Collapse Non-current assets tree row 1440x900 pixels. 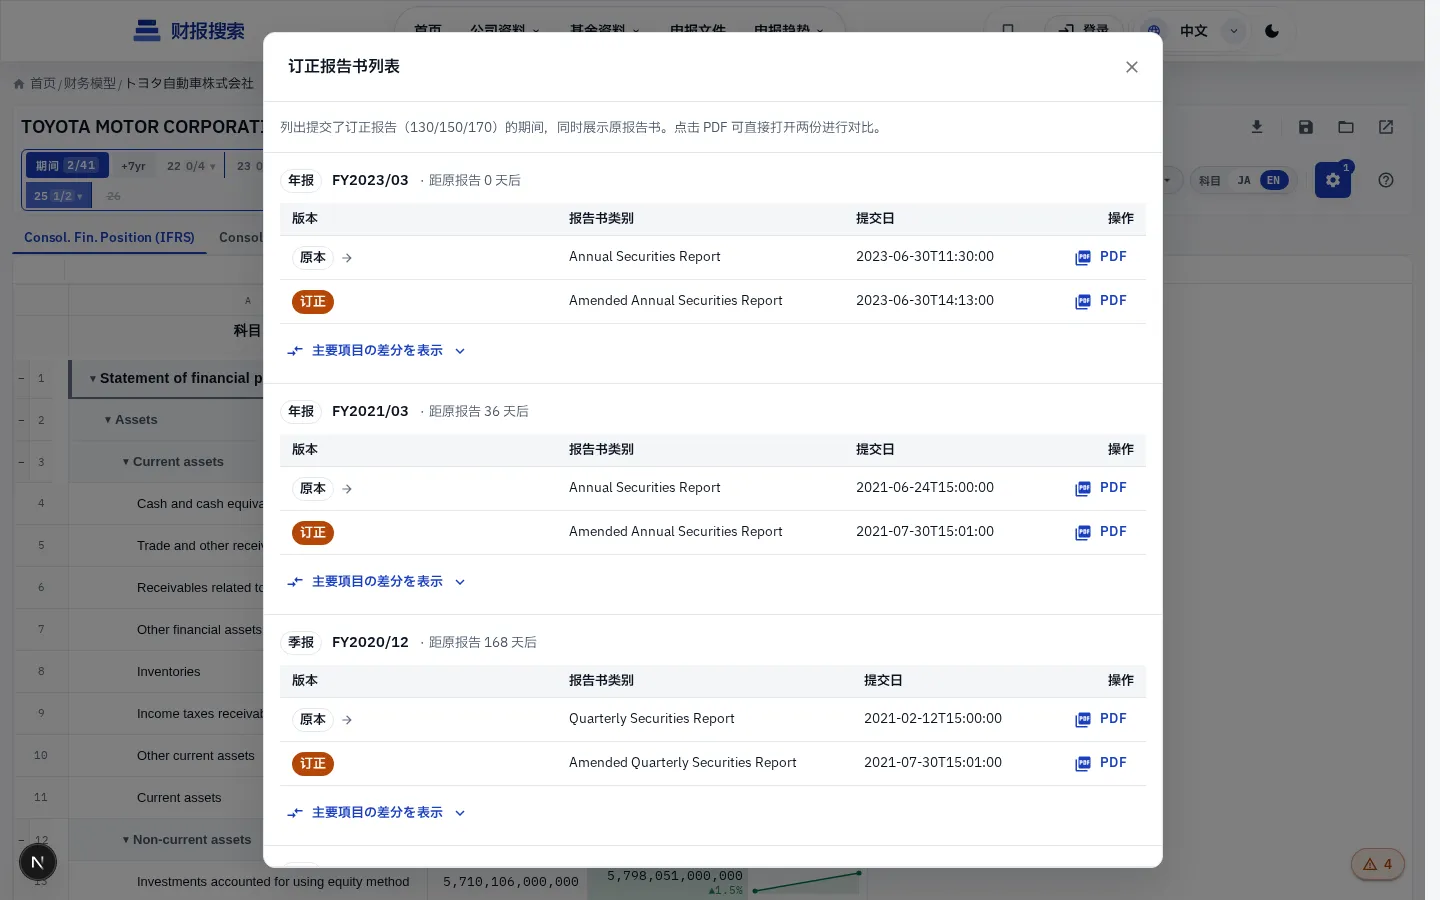click(126, 840)
